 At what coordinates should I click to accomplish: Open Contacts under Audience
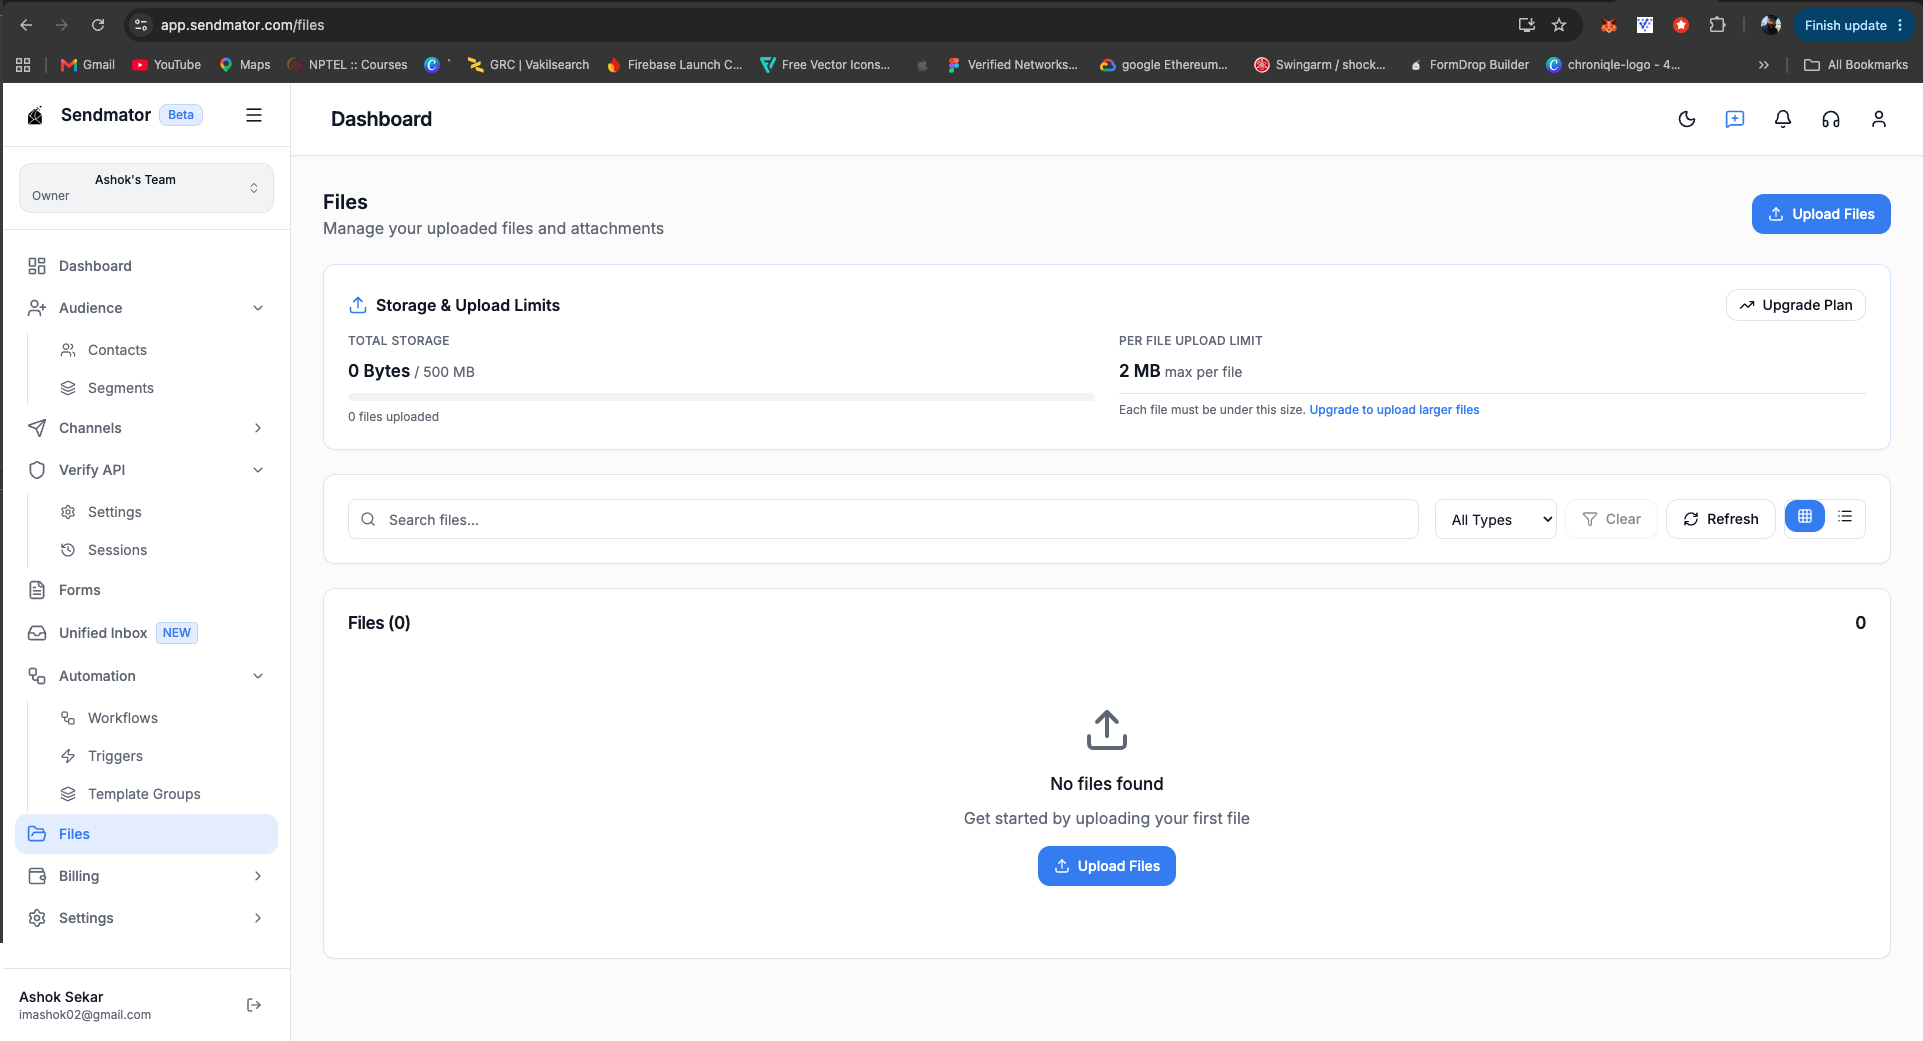[160, 350]
